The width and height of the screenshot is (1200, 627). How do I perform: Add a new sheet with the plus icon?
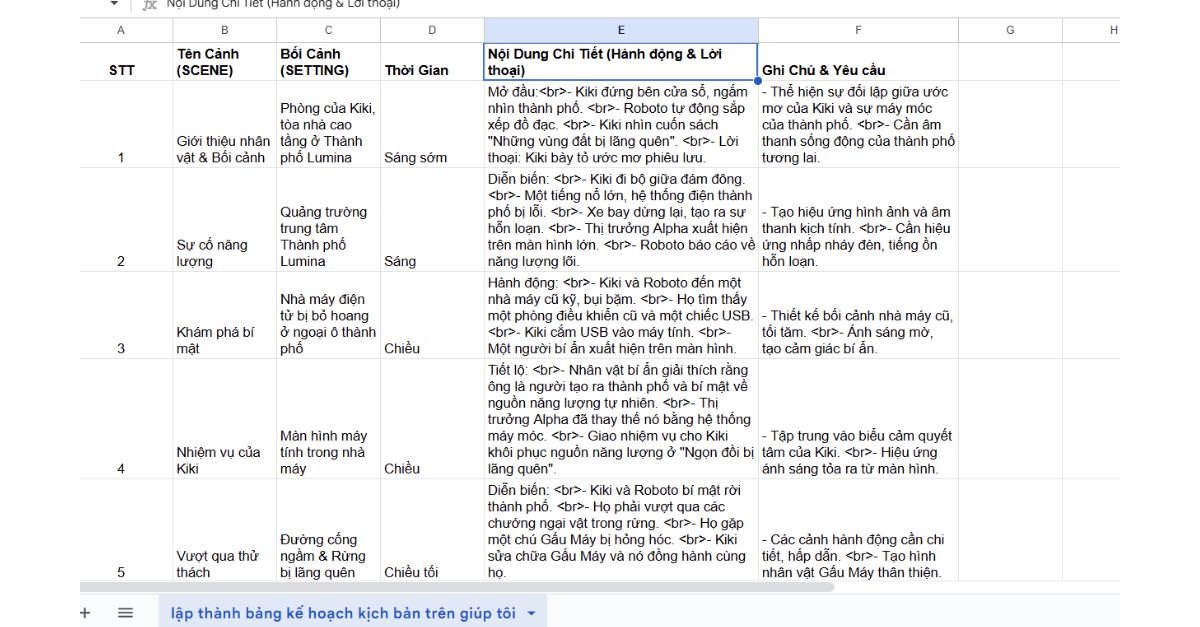85,613
